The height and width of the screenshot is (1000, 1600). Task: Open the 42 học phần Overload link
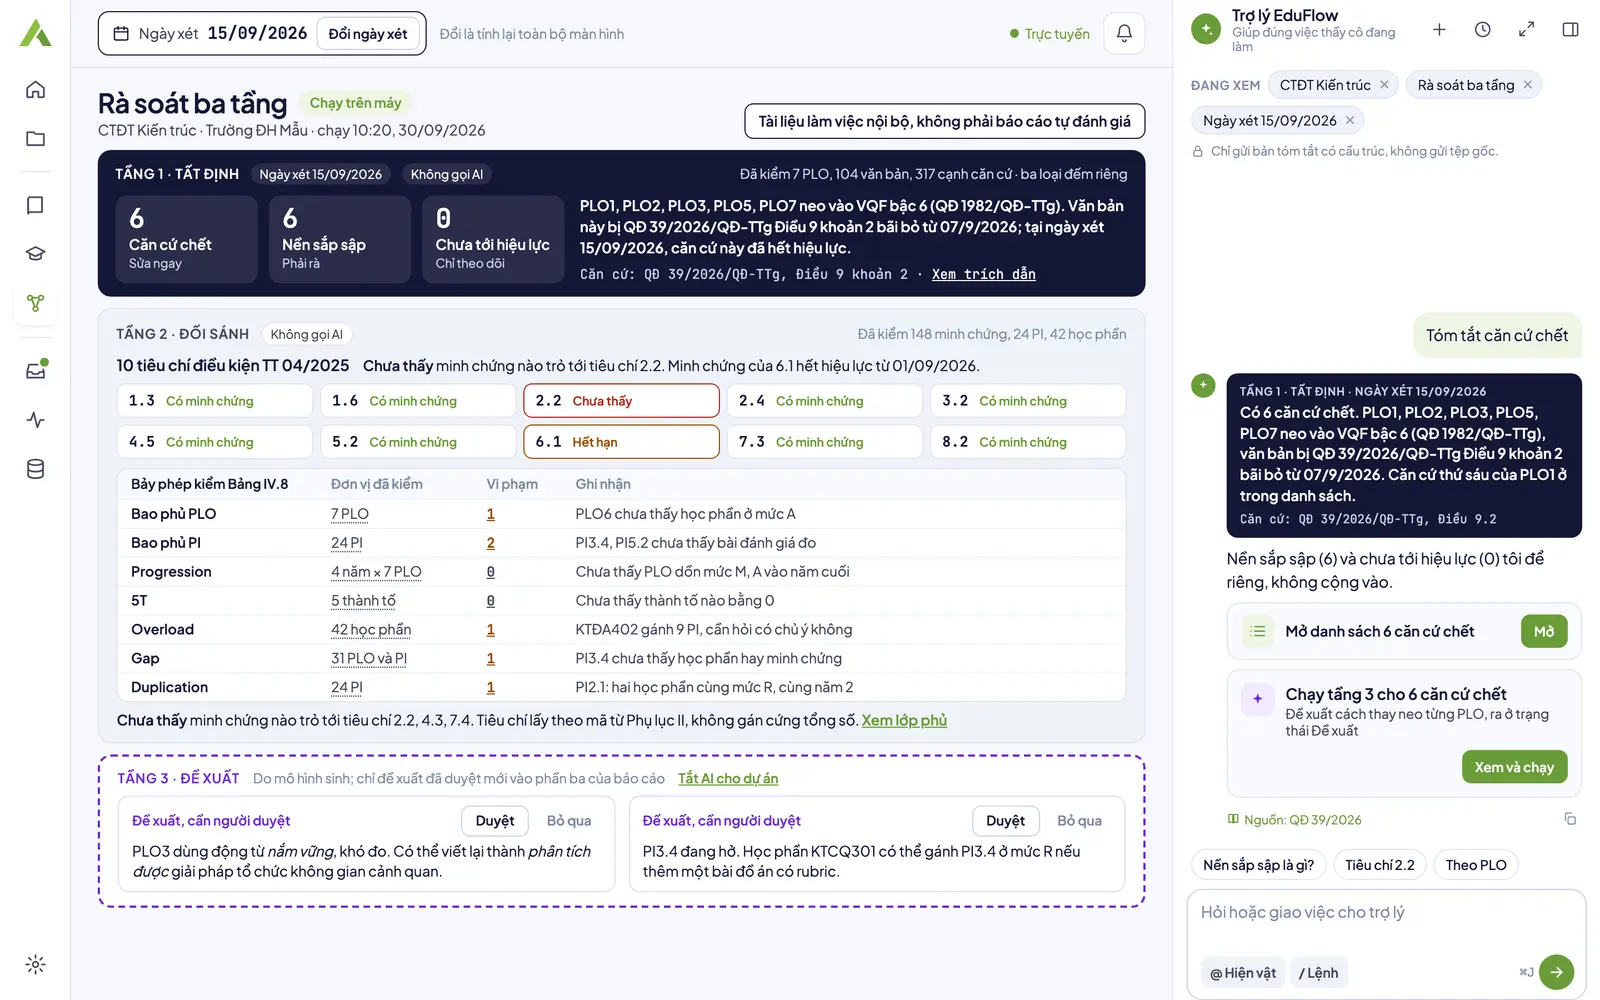371,630
